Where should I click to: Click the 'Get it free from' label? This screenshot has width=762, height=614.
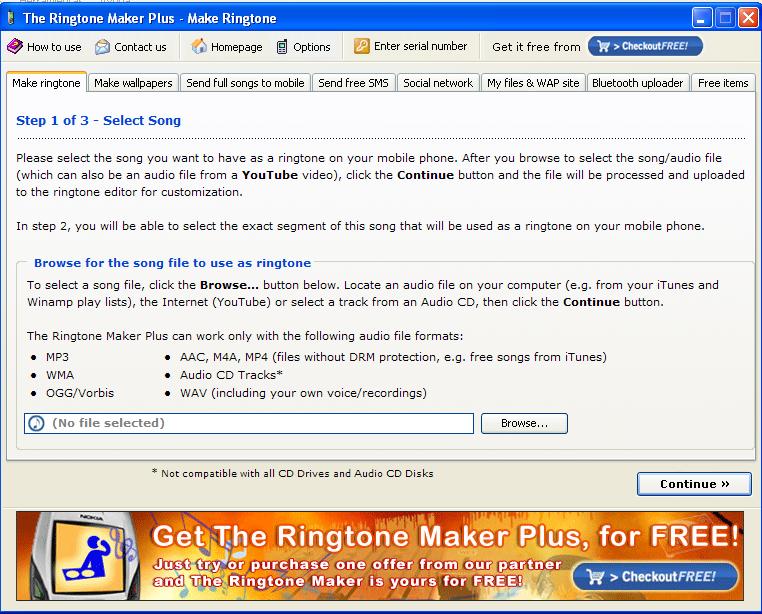point(536,47)
